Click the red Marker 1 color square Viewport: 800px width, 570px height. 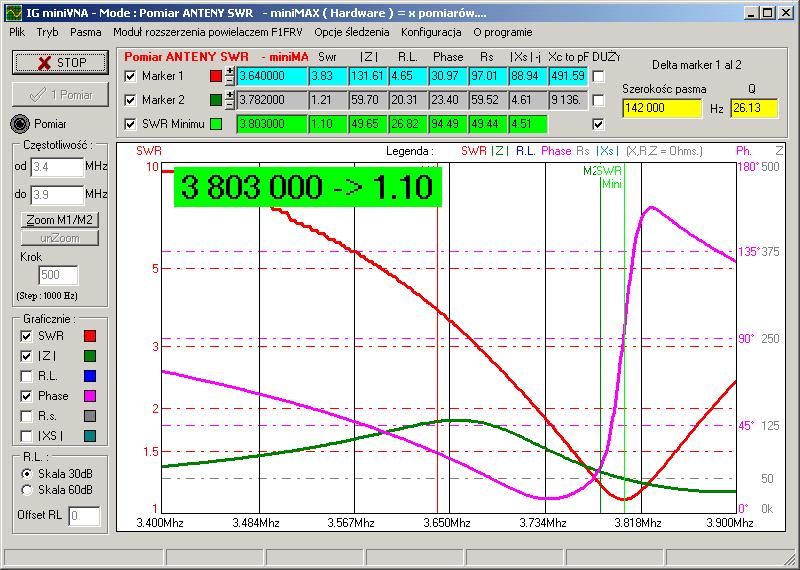[216, 76]
